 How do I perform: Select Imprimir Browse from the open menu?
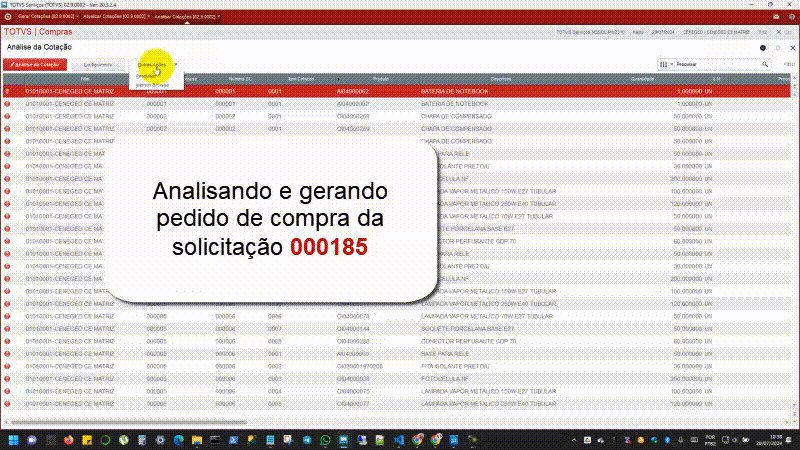(153, 85)
